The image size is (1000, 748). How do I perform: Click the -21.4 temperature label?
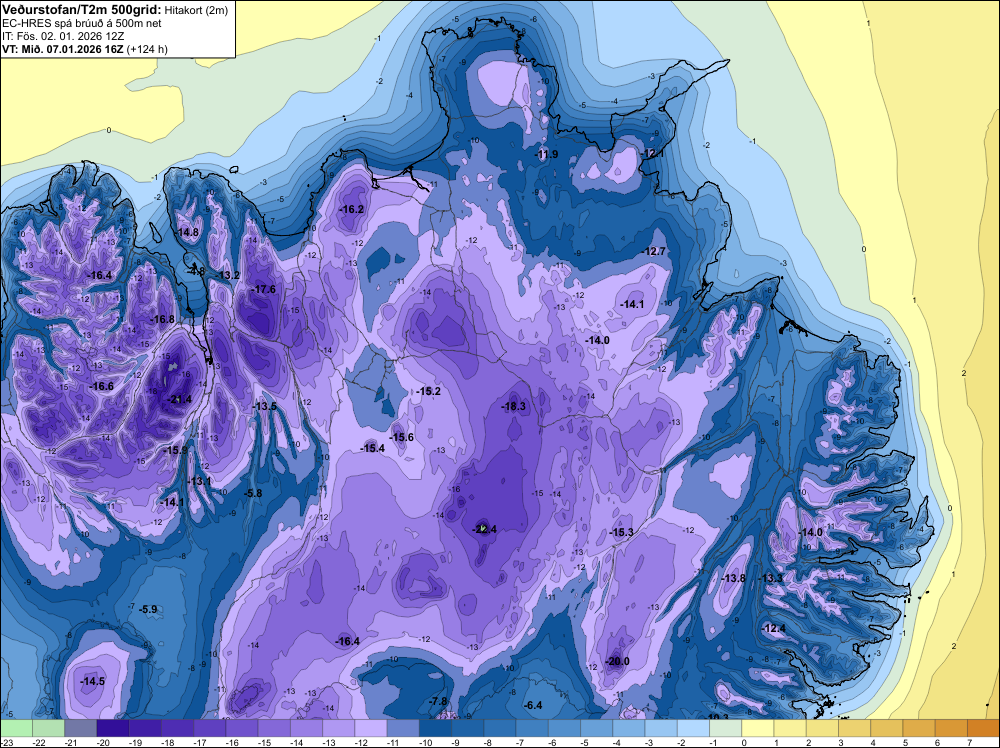click(x=179, y=399)
